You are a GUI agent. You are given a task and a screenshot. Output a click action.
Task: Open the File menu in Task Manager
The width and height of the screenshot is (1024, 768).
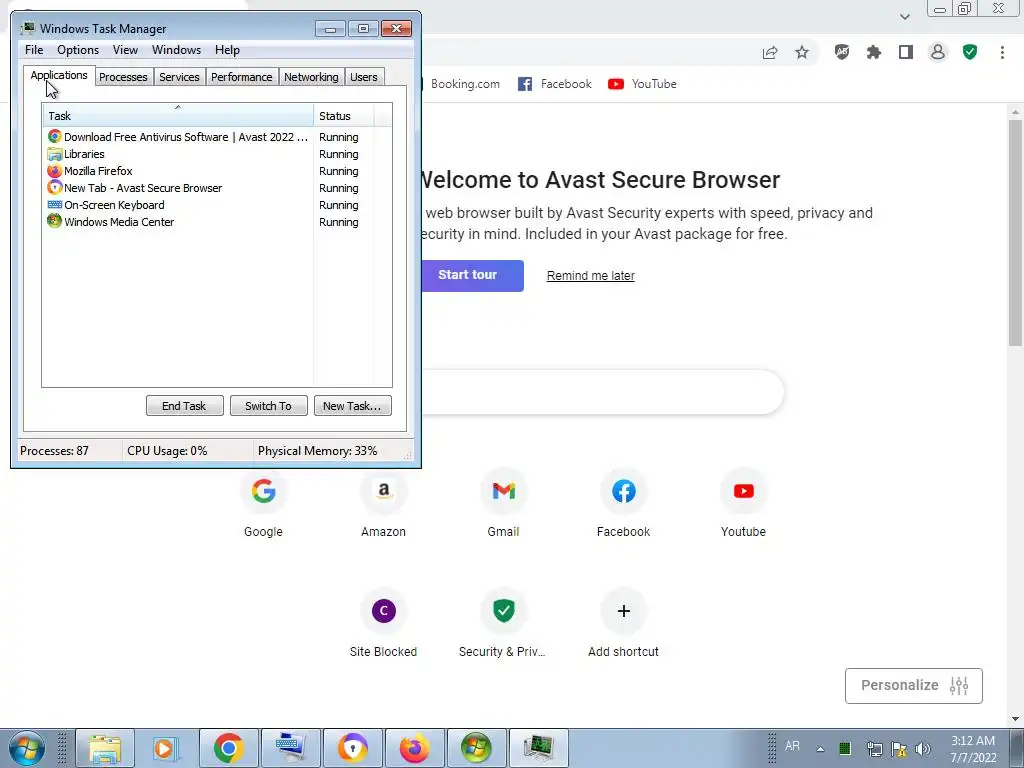34,50
